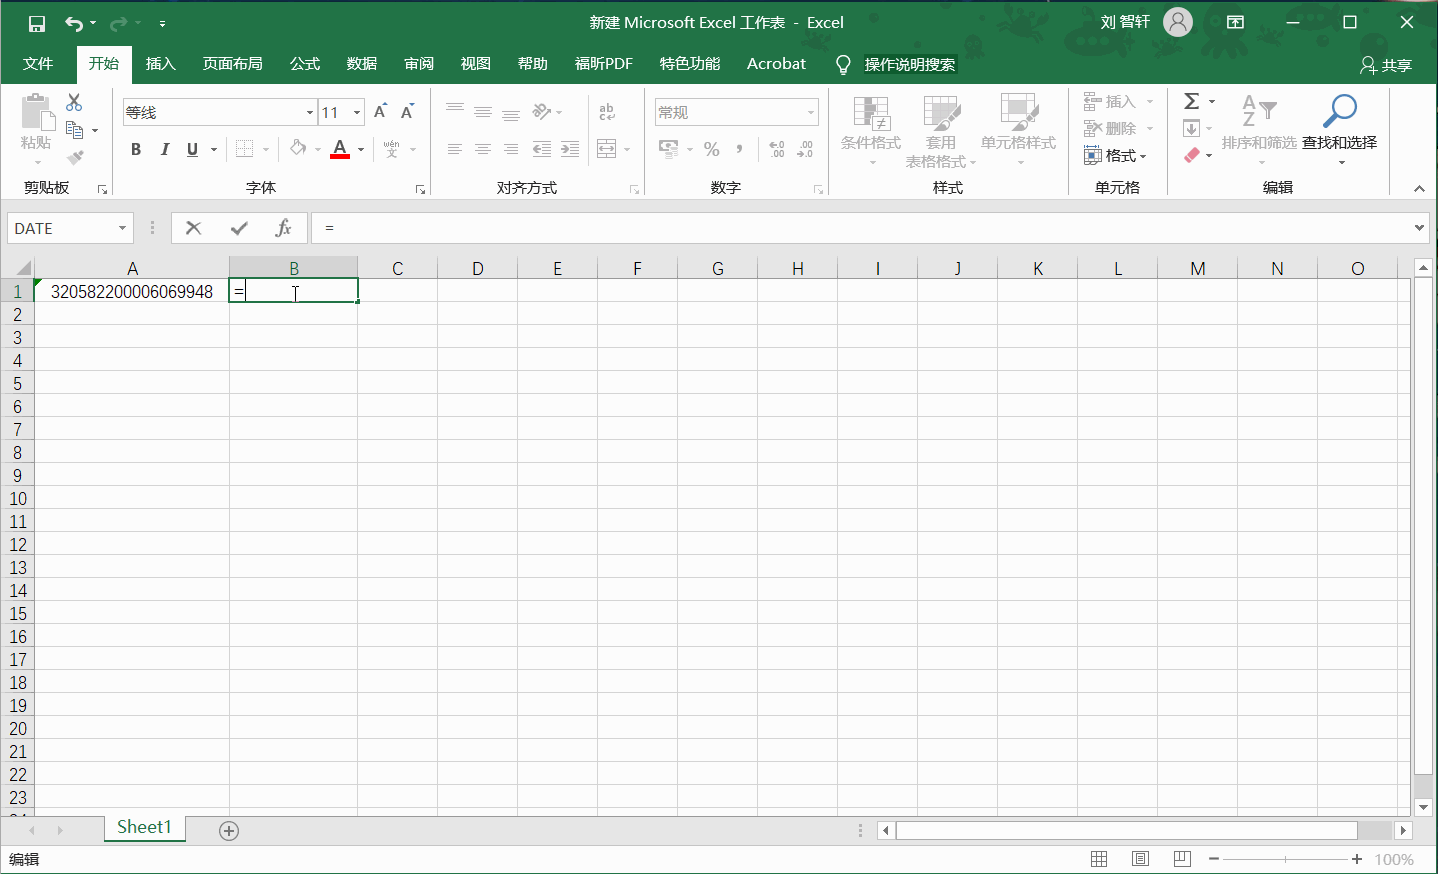Increase font size with large A icon

(x=380, y=112)
